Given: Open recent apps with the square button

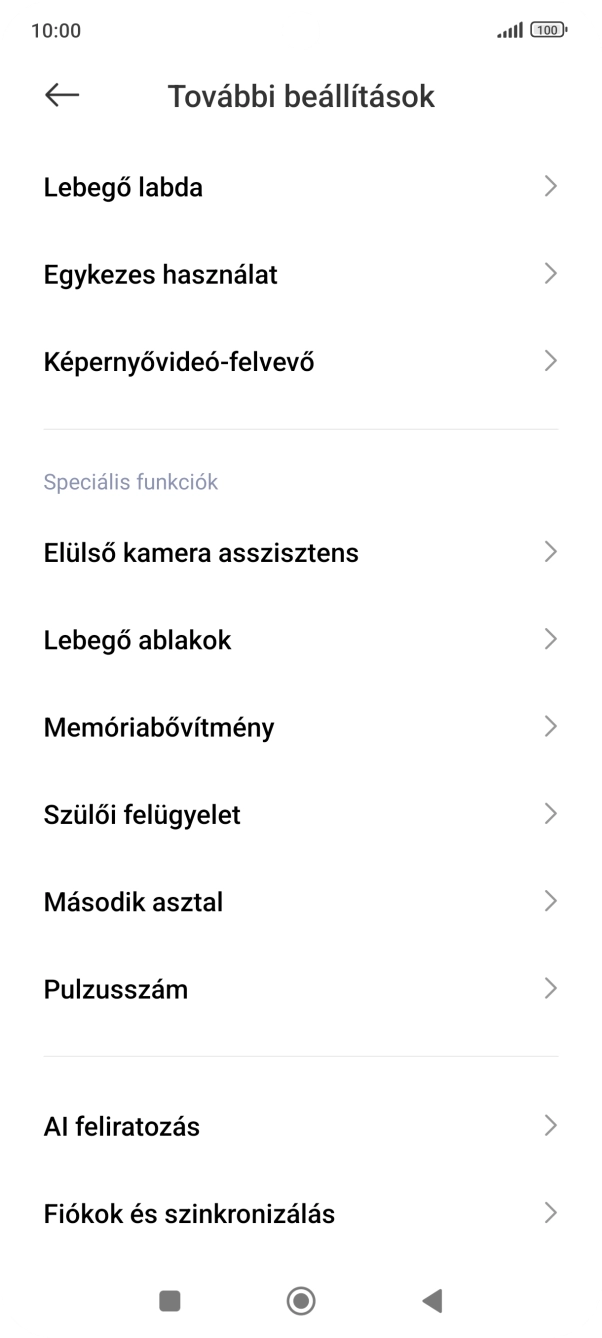Looking at the screenshot, I should [169, 1300].
